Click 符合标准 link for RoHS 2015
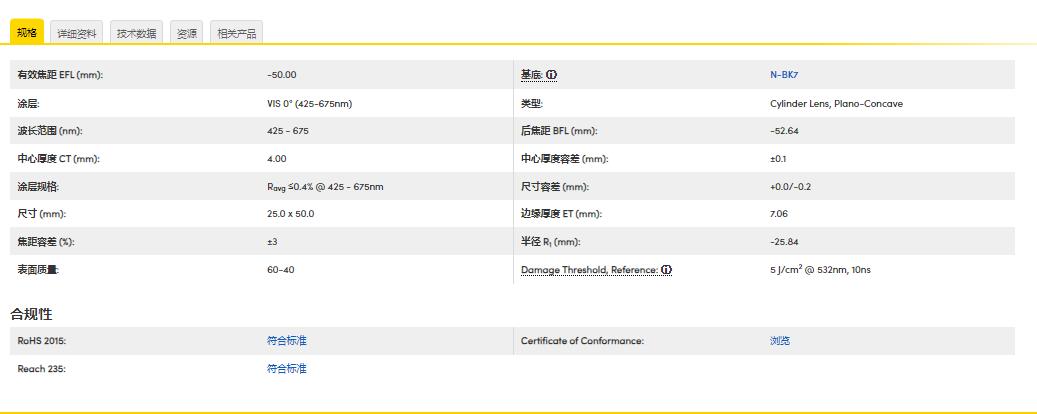Image resolution: width=1037 pixels, height=414 pixels. click(287, 341)
